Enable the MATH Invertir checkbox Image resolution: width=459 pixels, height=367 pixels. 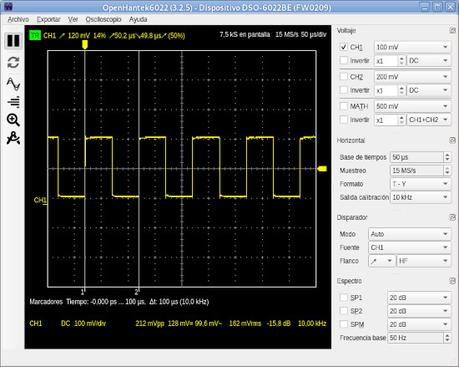tap(344, 119)
